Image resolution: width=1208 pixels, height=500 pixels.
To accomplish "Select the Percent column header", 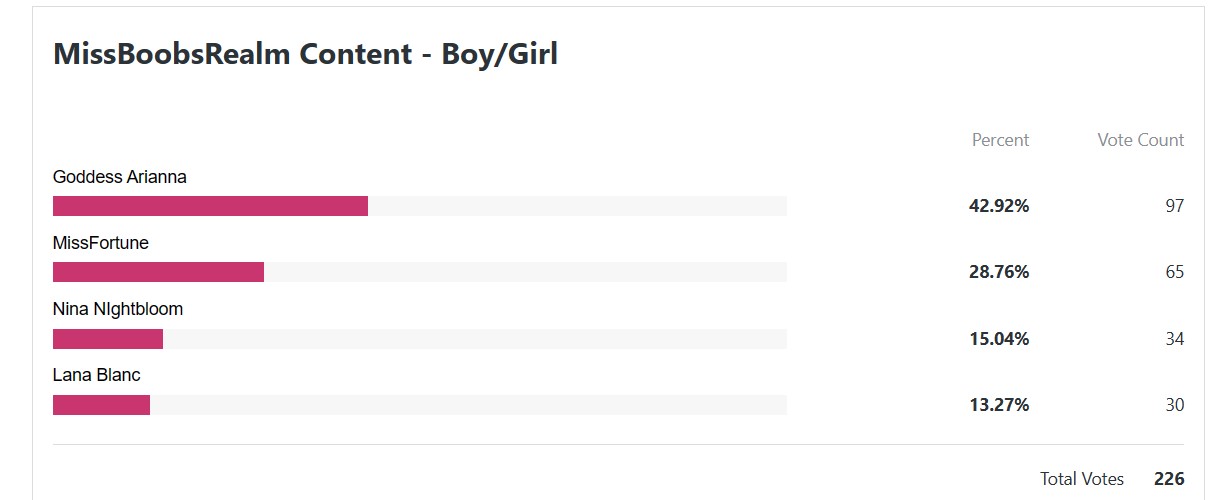I will click(1000, 140).
